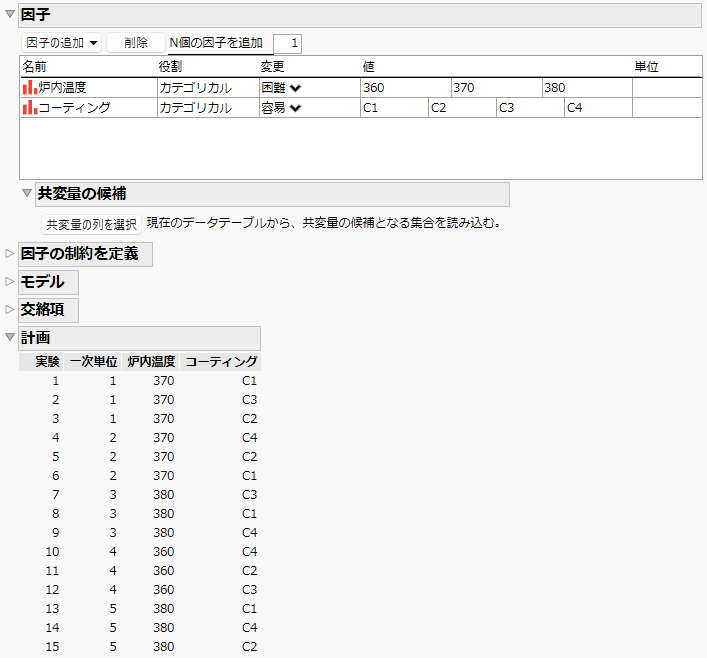Click coating value C4 in run 9
Viewport: 707px width, 658px height.
(x=249, y=533)
